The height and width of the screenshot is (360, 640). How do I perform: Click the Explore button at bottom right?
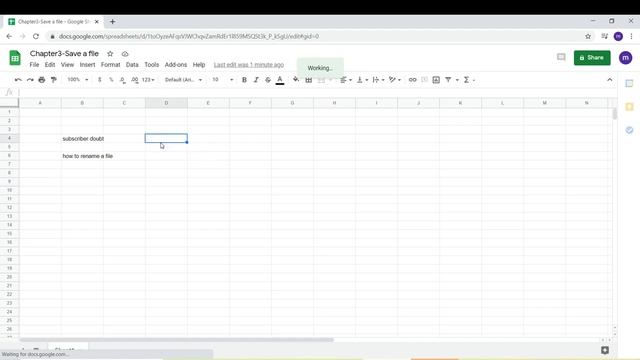coord(604,350)
